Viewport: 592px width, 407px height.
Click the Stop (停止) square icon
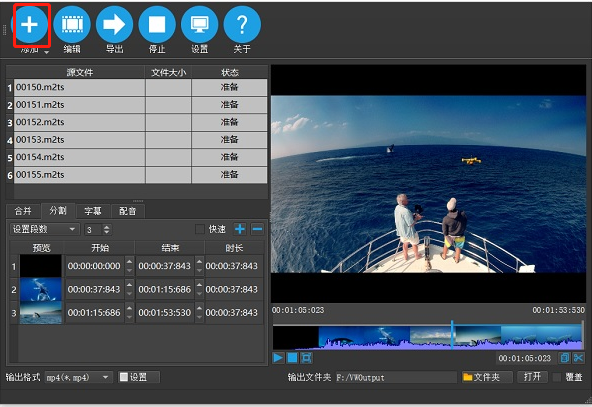157,25
